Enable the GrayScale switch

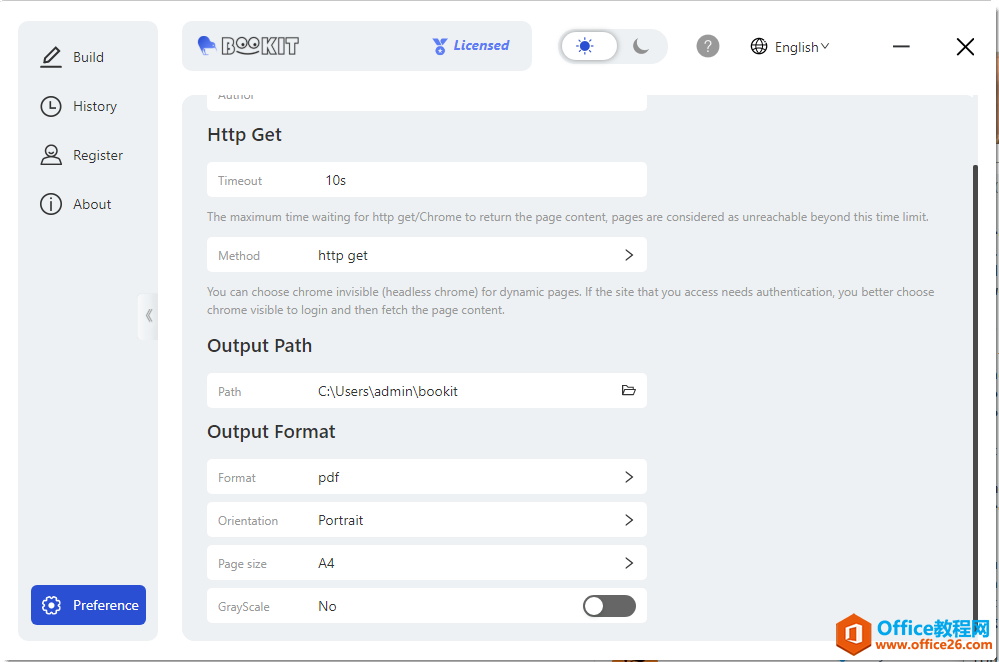click(609, 606)
